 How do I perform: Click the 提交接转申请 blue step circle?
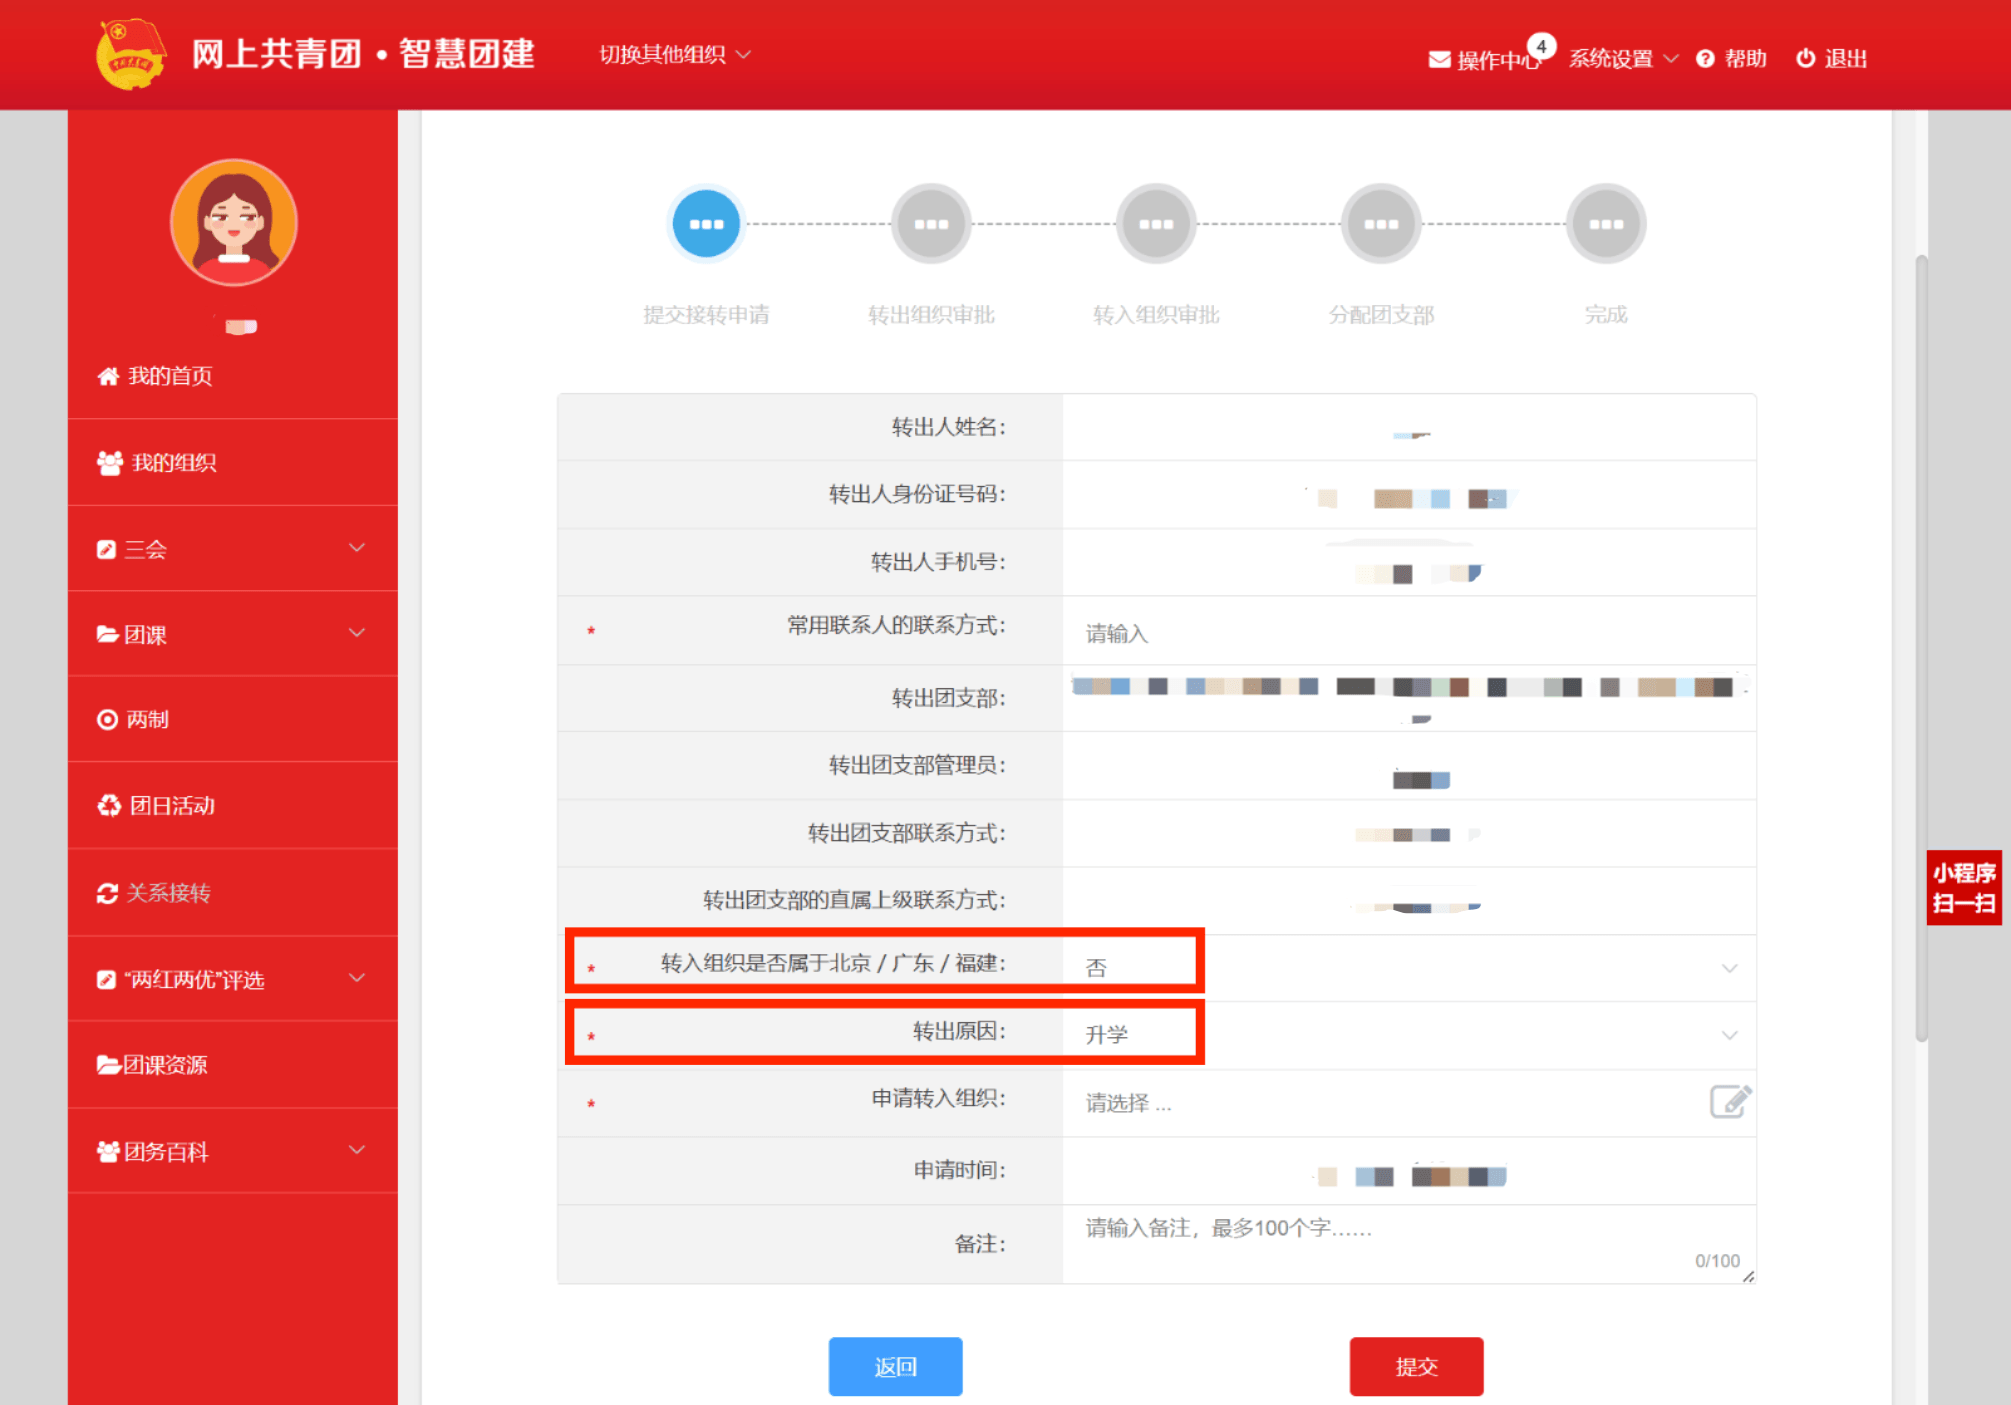(706, 224)
